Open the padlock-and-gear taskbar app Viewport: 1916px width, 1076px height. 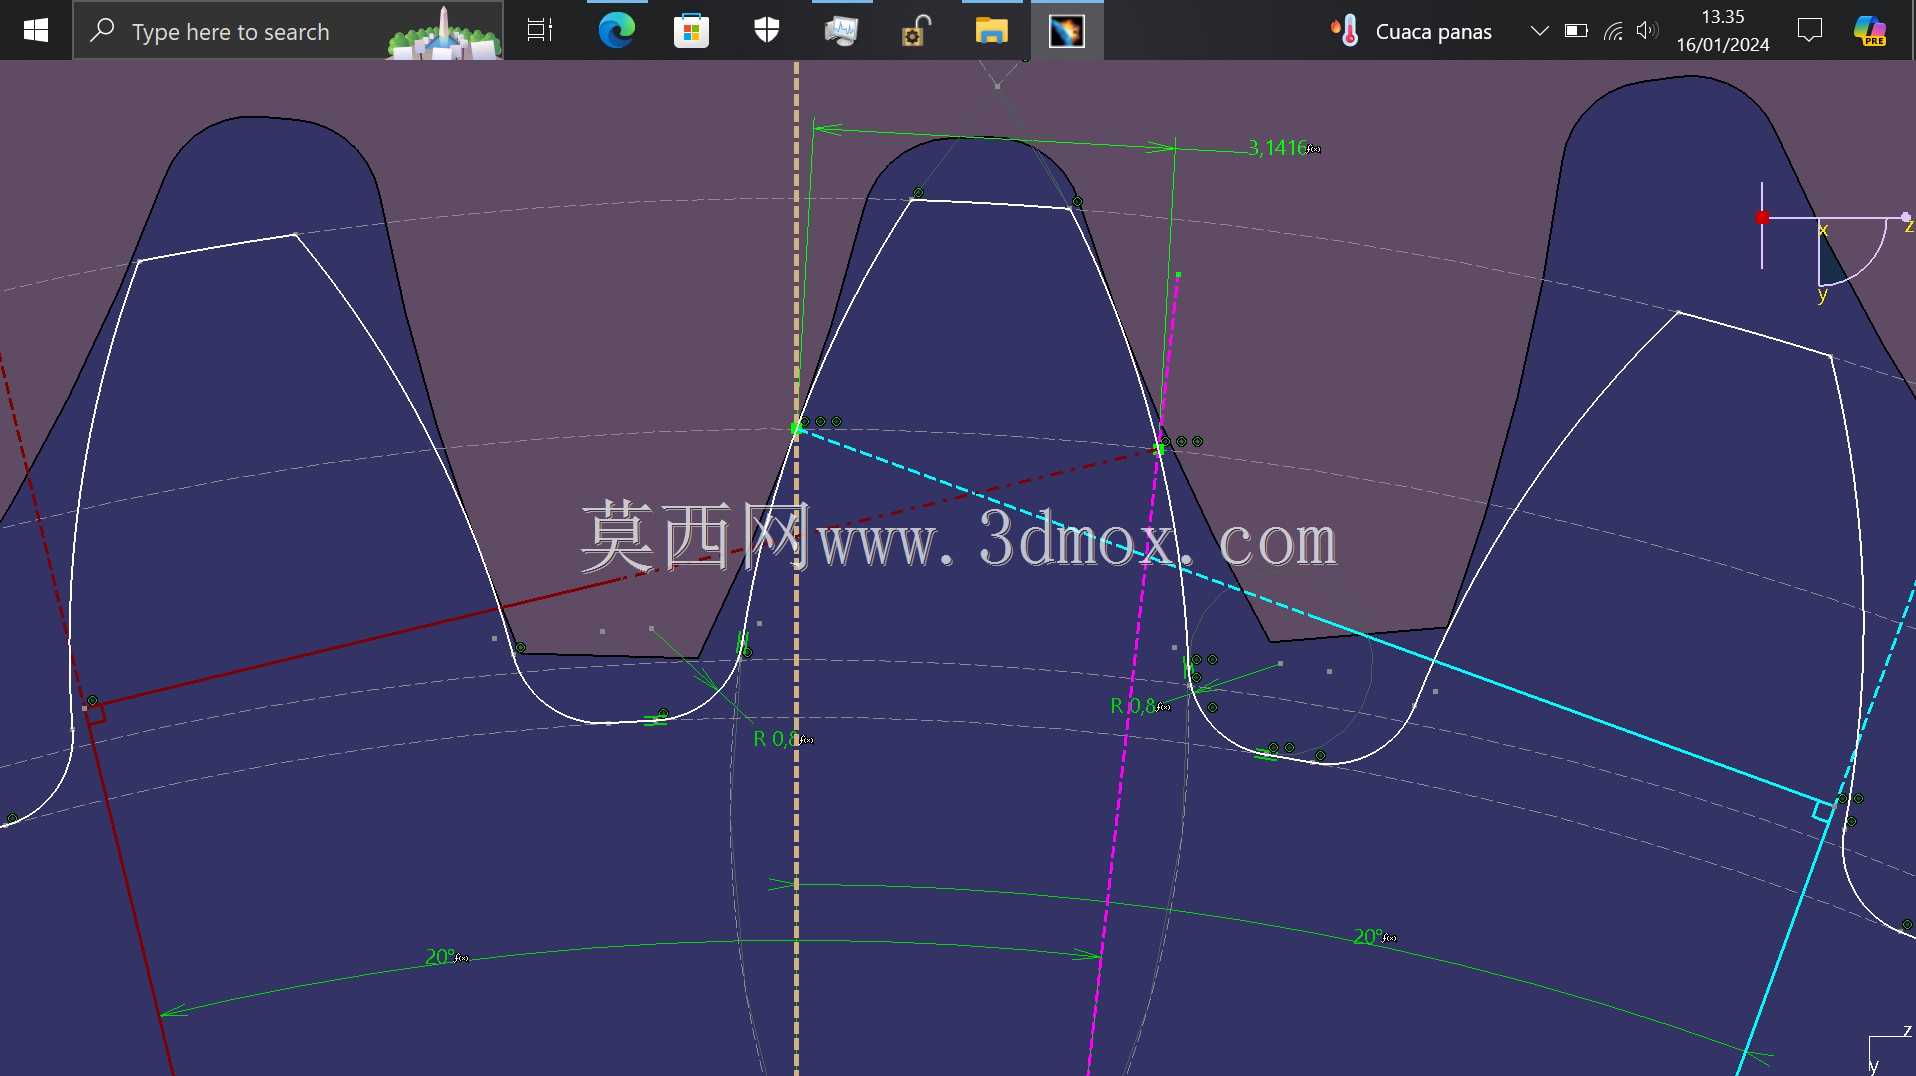(916, 30)
